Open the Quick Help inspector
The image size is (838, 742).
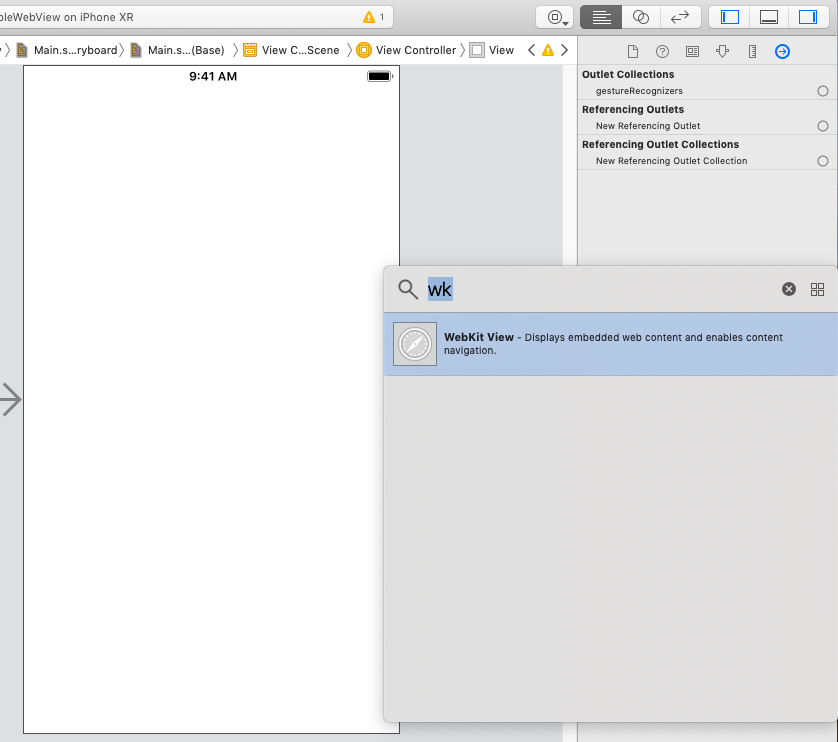click(x=662, y=51)
